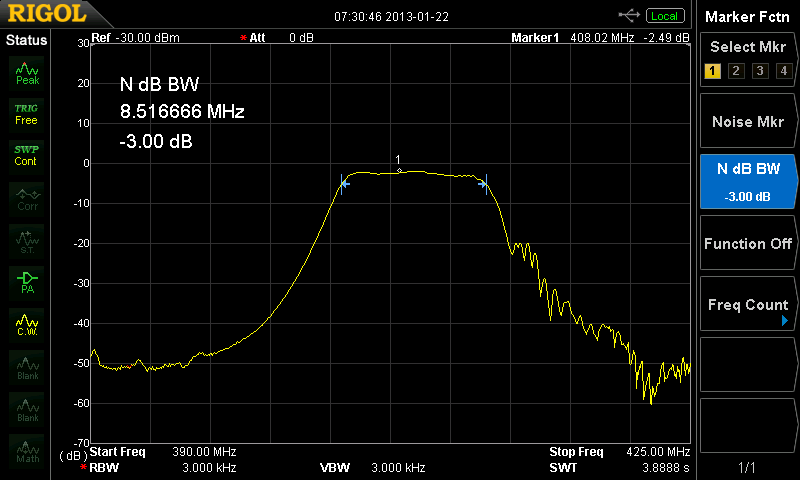800x480 pixels.
Task: Click the SWT 3.8888 s readout
Action: 619,467
